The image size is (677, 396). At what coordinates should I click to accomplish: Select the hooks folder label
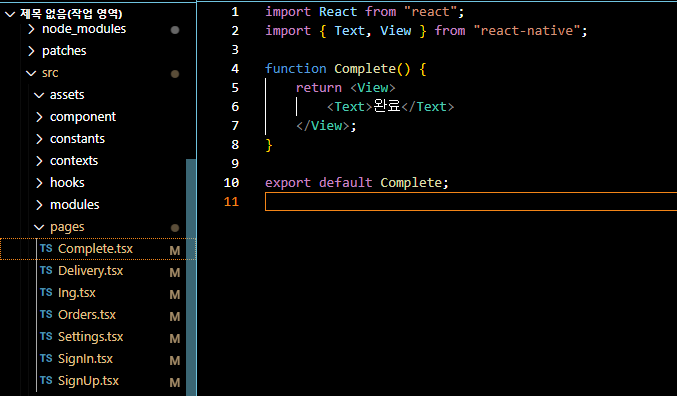point(67,183)
